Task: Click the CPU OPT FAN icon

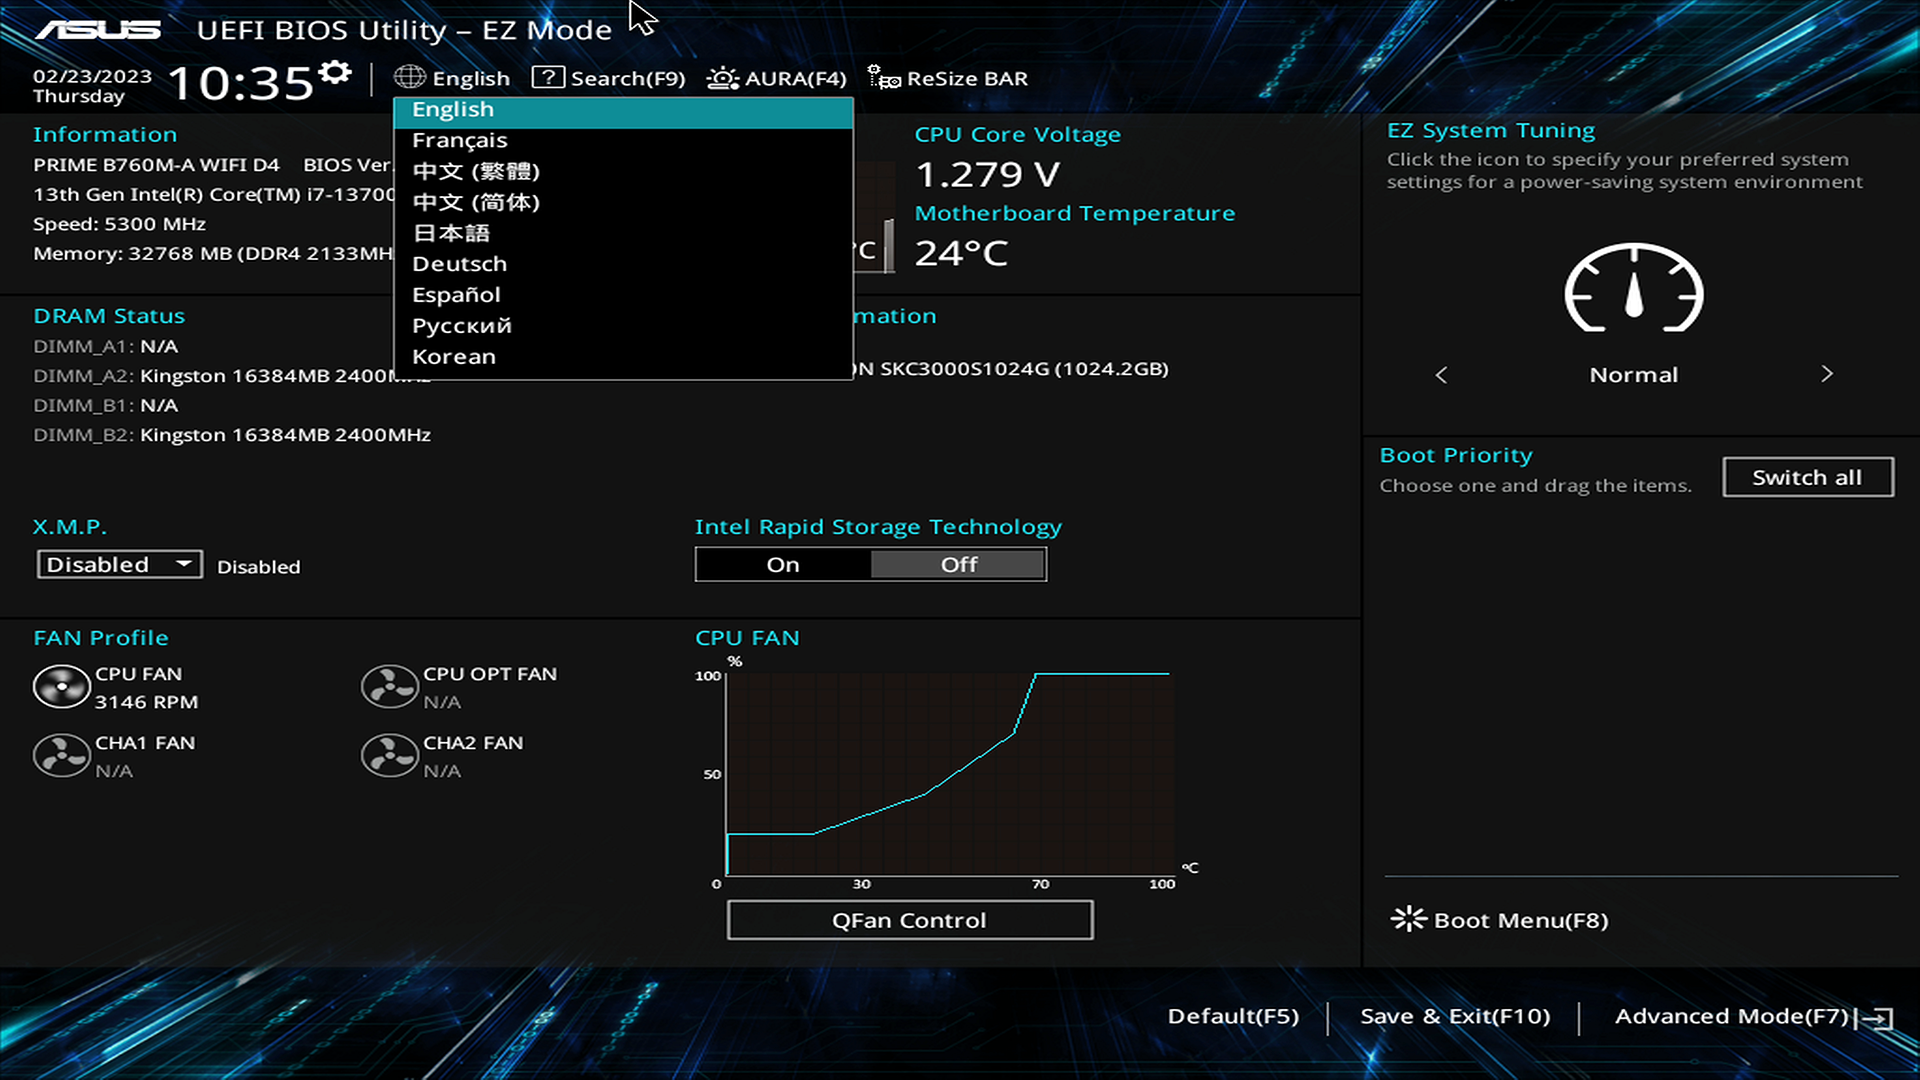Action: (389, 687)
